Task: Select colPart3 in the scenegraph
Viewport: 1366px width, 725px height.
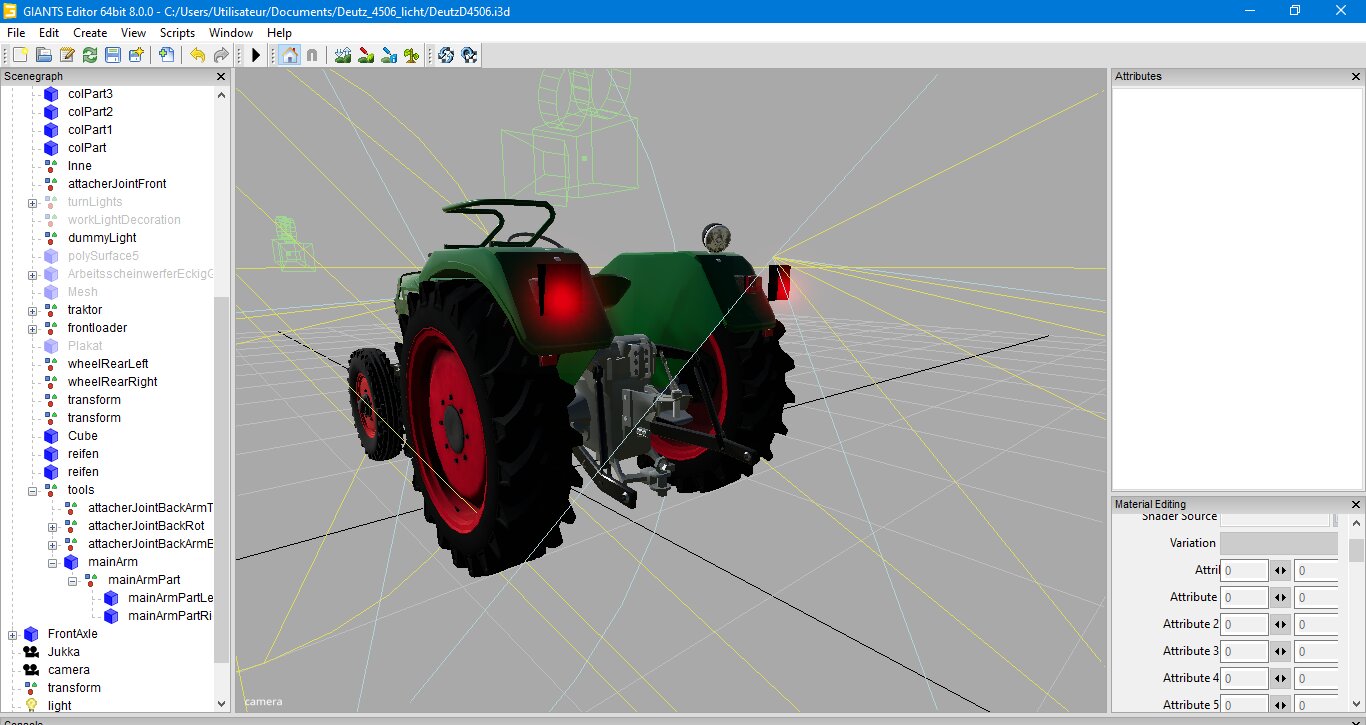Action: click(90, 94)
